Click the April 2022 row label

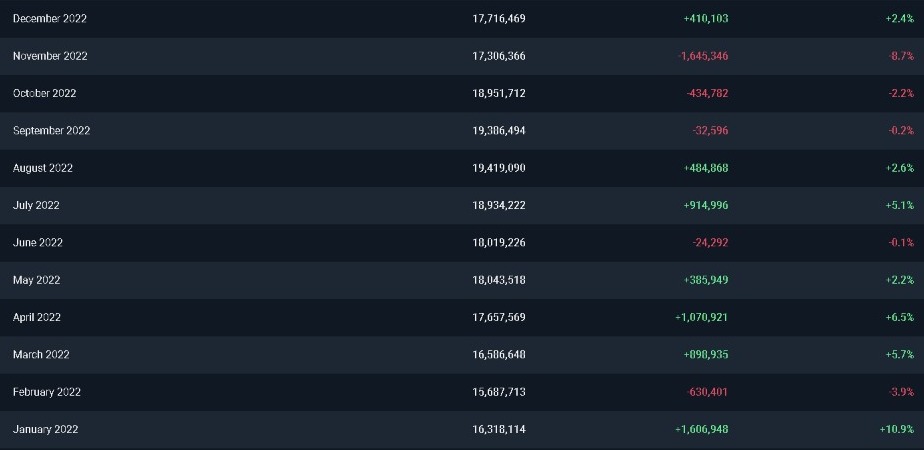[x=37, y=317]
